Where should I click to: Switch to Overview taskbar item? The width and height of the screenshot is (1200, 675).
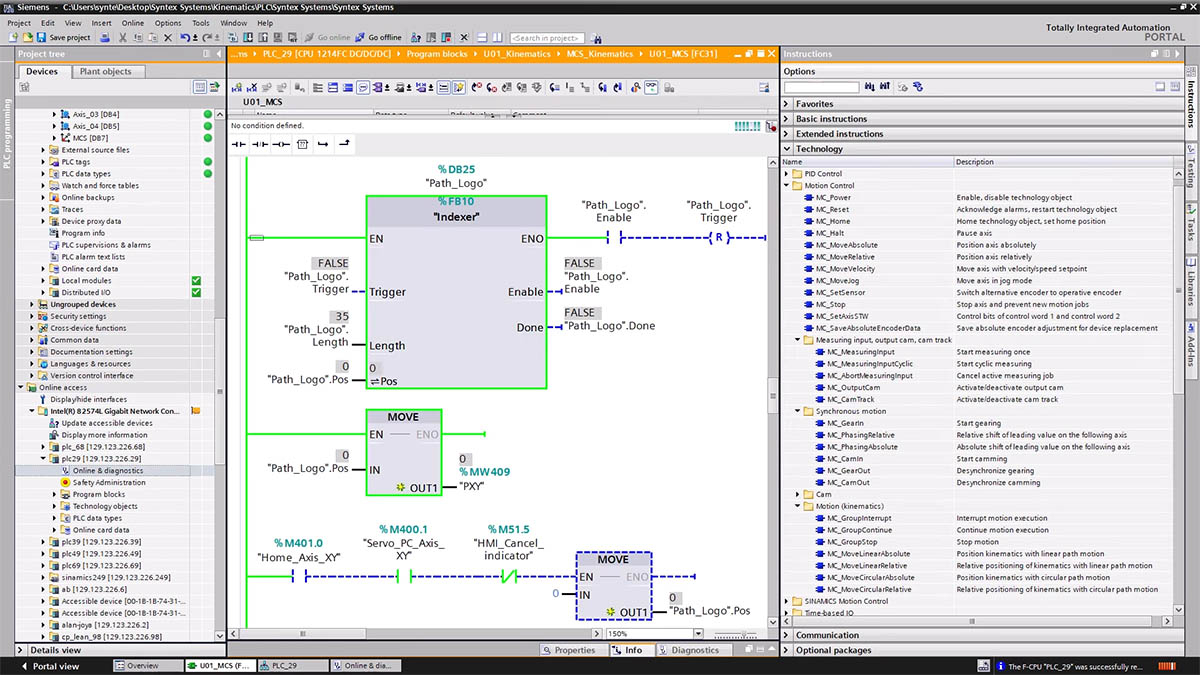(147, 665)
